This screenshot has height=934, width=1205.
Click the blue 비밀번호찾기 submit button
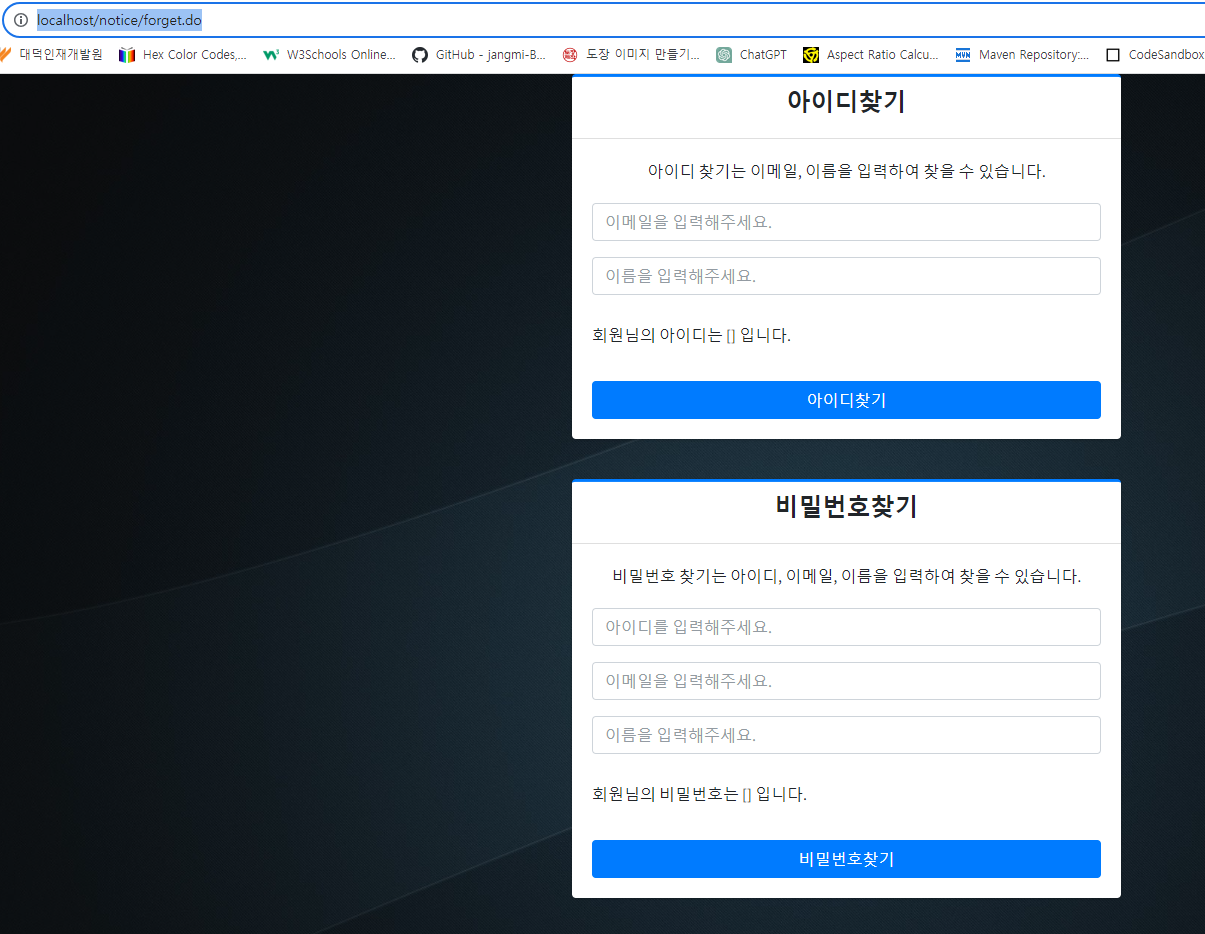(x=846, y=859)
